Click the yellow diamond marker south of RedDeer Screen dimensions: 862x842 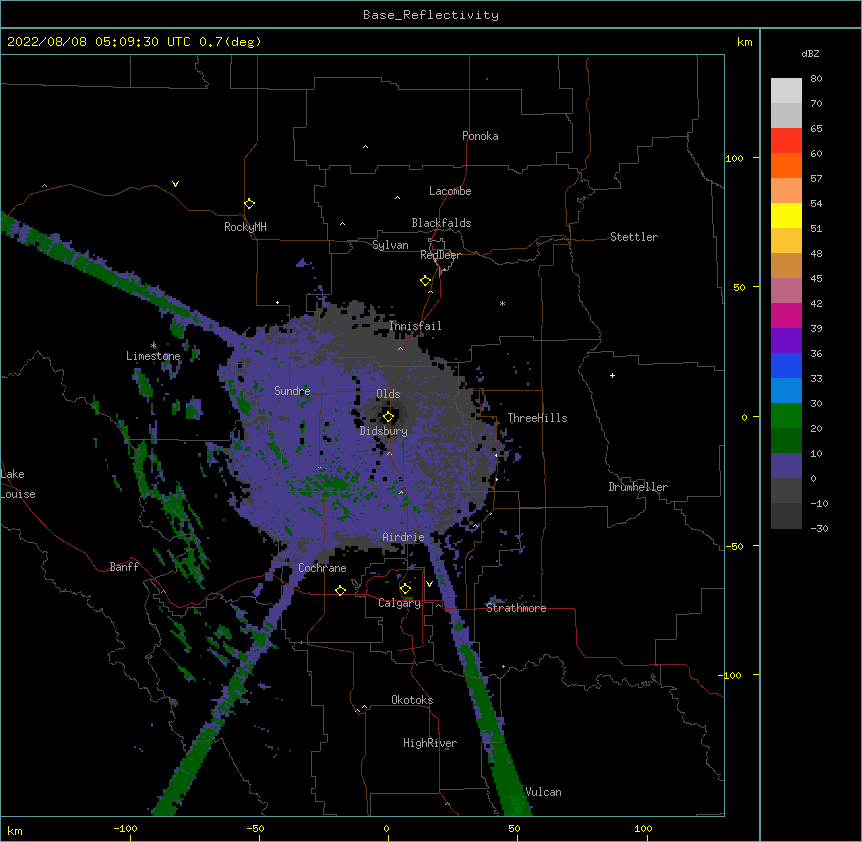pyautogui.click(x=426, y=281)
